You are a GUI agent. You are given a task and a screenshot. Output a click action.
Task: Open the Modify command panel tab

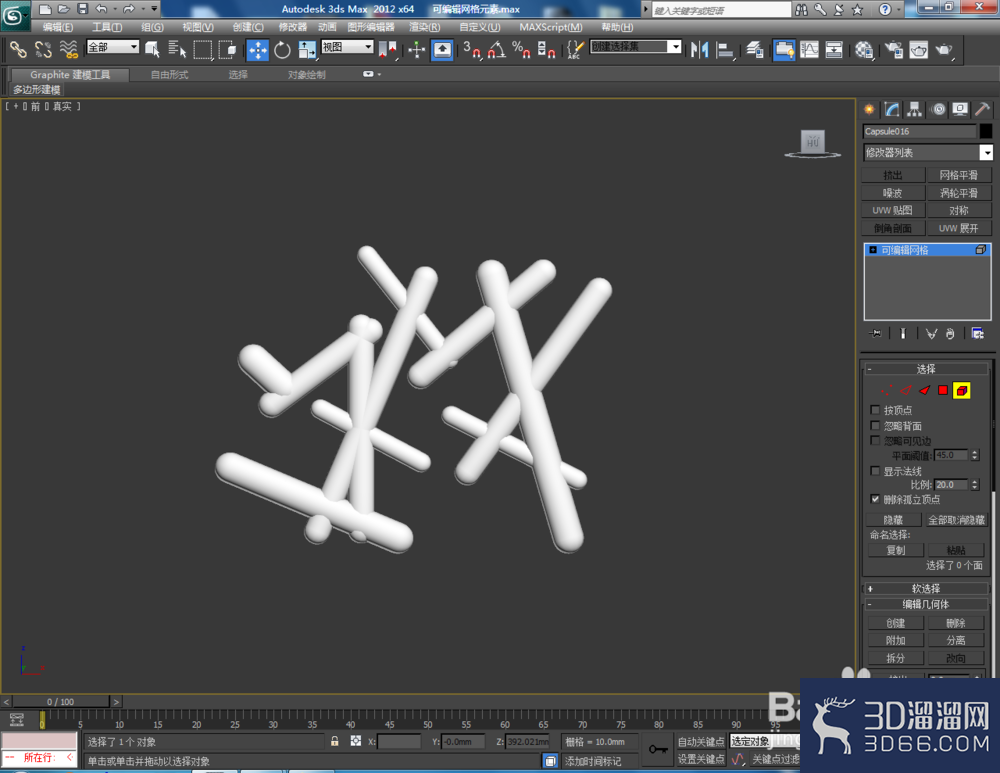[892, 109]
